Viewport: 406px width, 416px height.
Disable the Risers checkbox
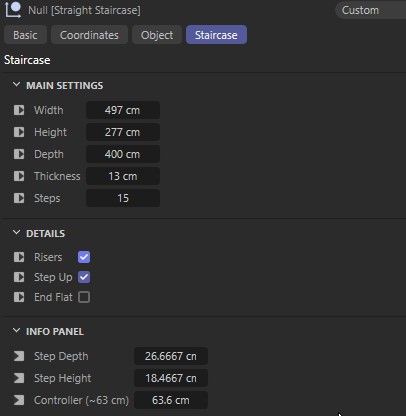click(84, 257)
